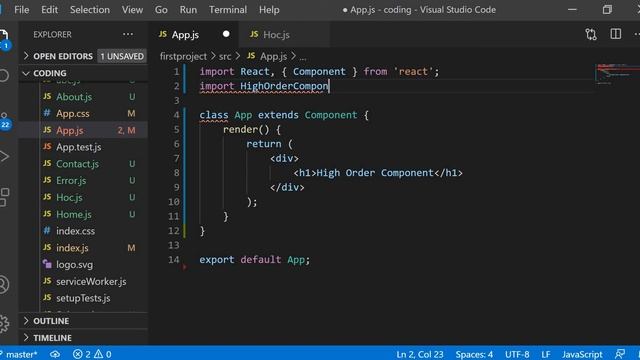Screen dimensions: 640x360
Task: Click the editor minimap preview
Action: click(617, 73)
